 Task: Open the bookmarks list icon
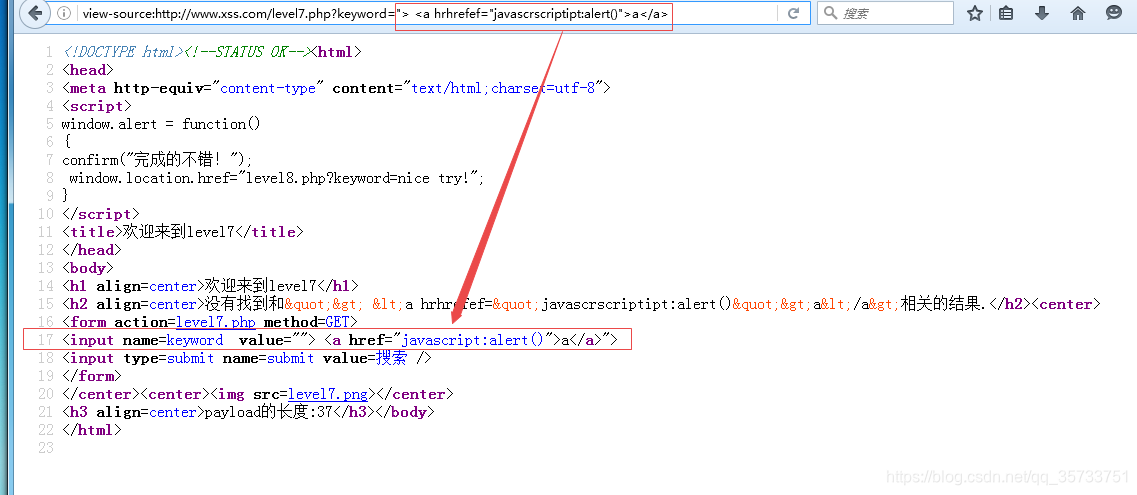pos(1006,13)
